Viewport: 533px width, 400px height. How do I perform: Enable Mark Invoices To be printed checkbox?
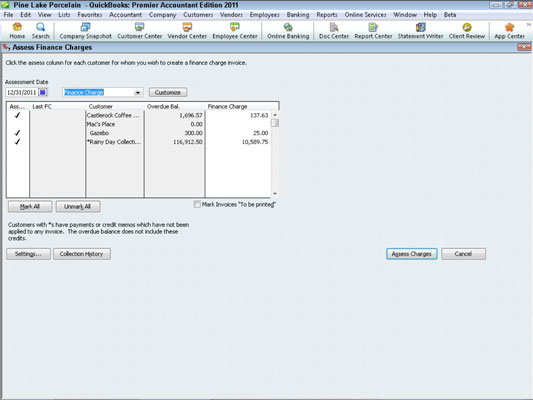click(197, 204)
